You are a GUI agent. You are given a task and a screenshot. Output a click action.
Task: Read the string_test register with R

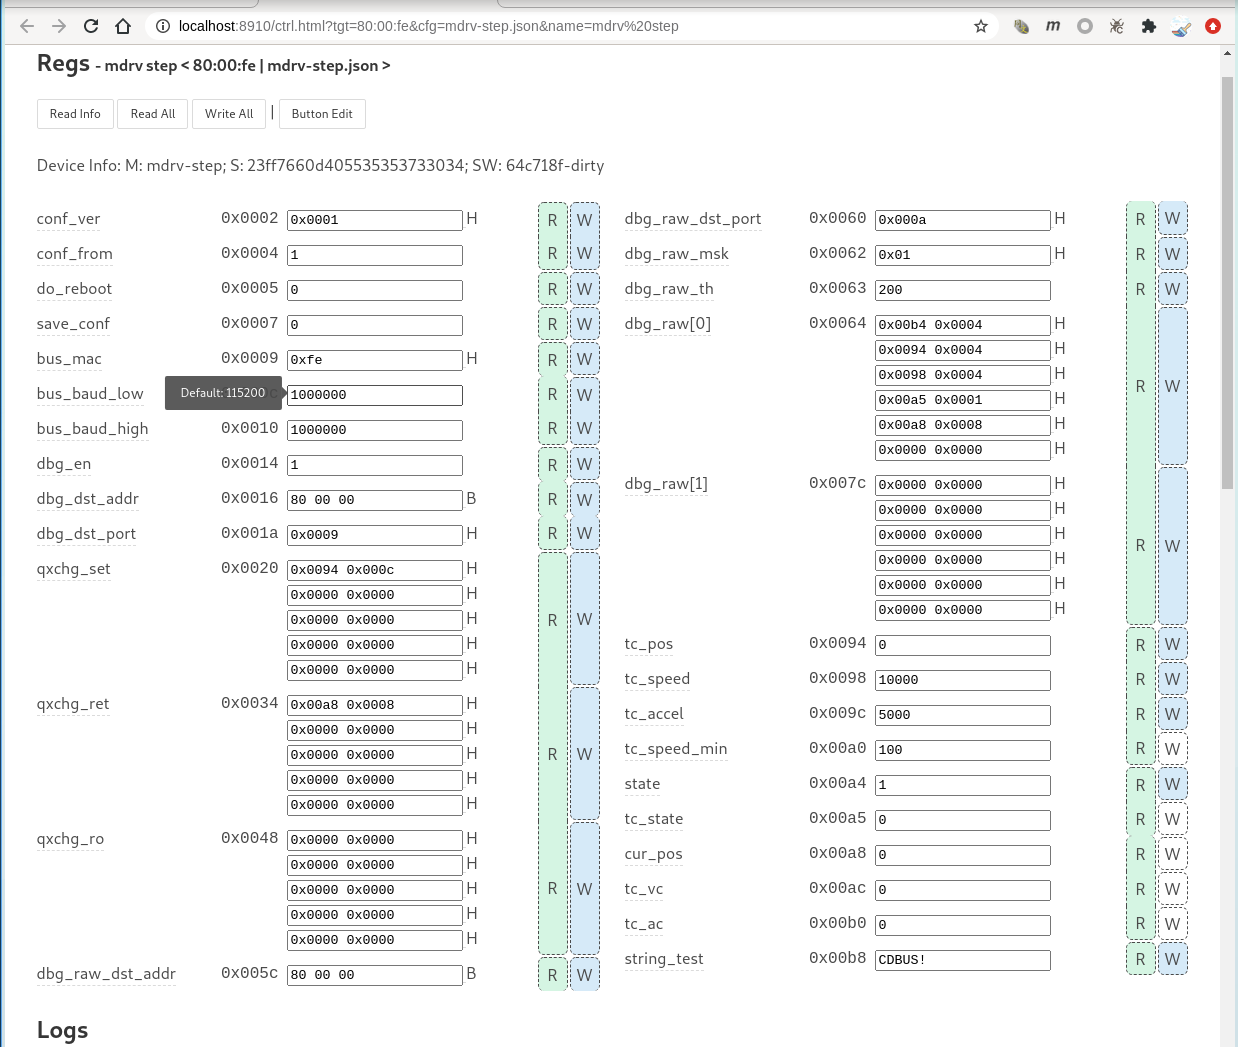[x=1140, y=959]
